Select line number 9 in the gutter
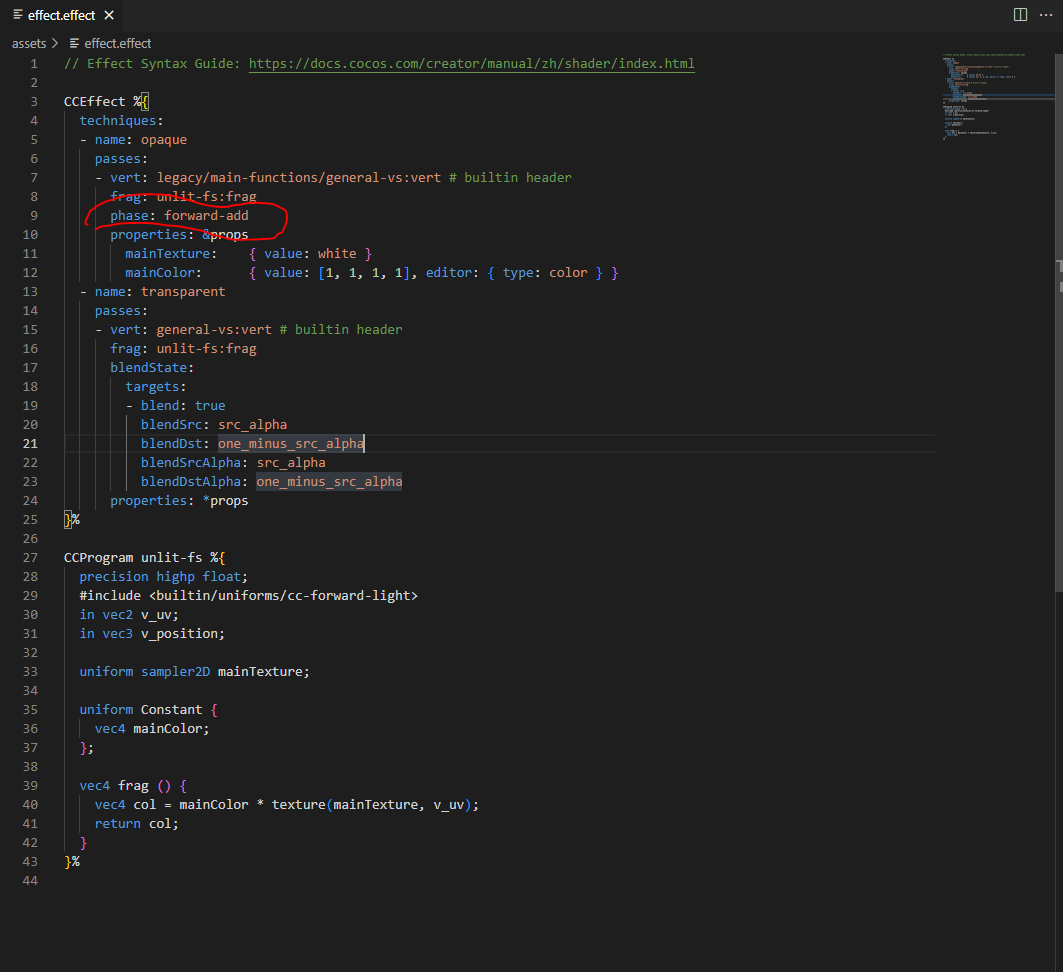The width and height of the screenshot is (1063, 972). tap(34, 215)
